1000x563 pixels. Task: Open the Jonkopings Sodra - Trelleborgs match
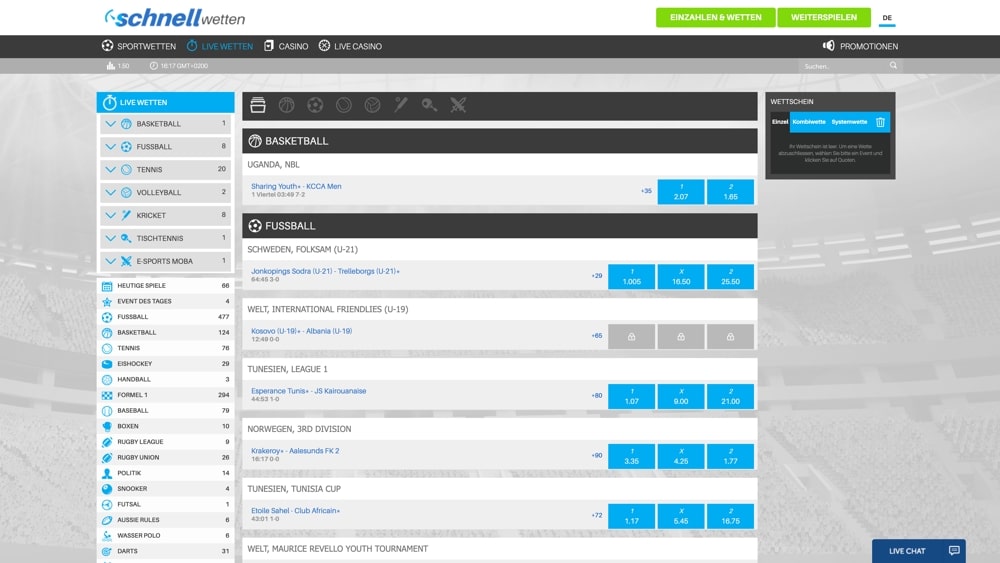(325, 272)
